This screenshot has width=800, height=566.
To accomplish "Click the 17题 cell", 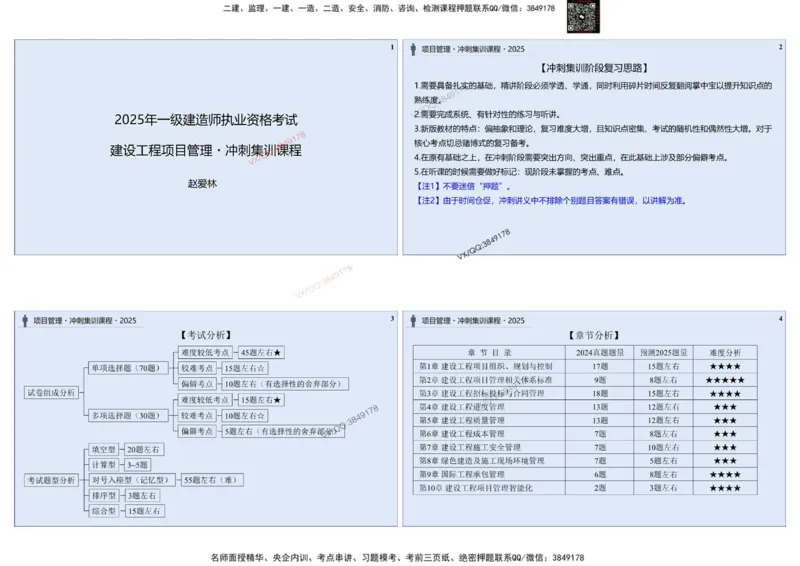I will pyautogui.click(x=599, y=366).
